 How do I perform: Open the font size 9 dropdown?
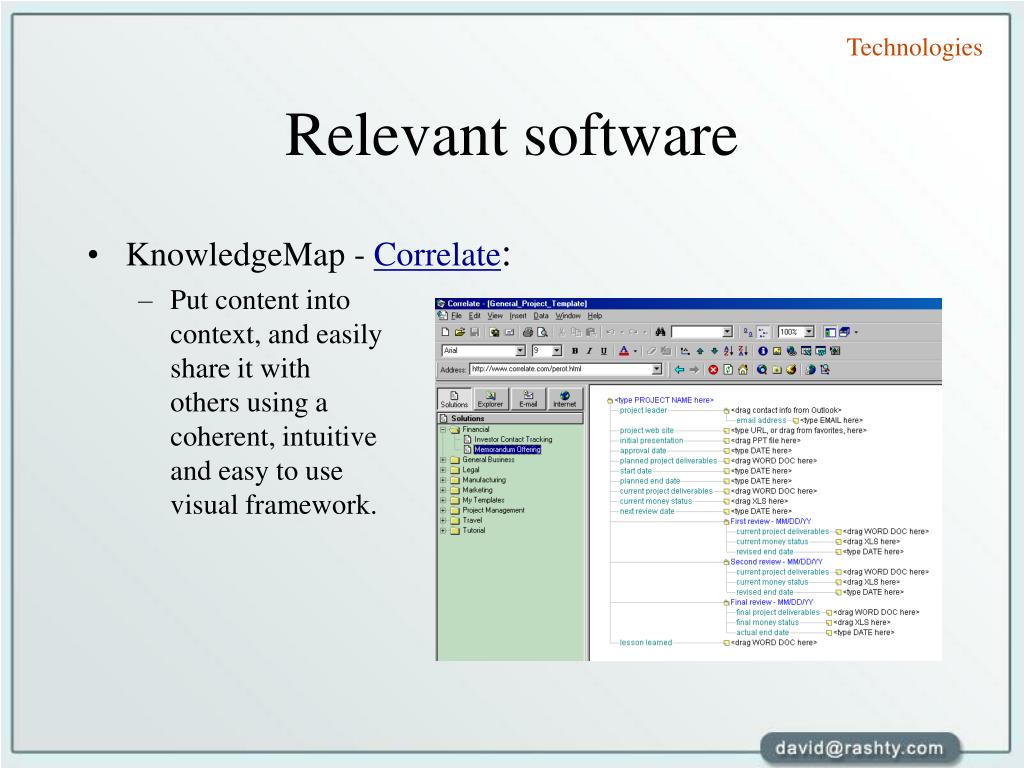pyautogui.click(x=557, y=351)
